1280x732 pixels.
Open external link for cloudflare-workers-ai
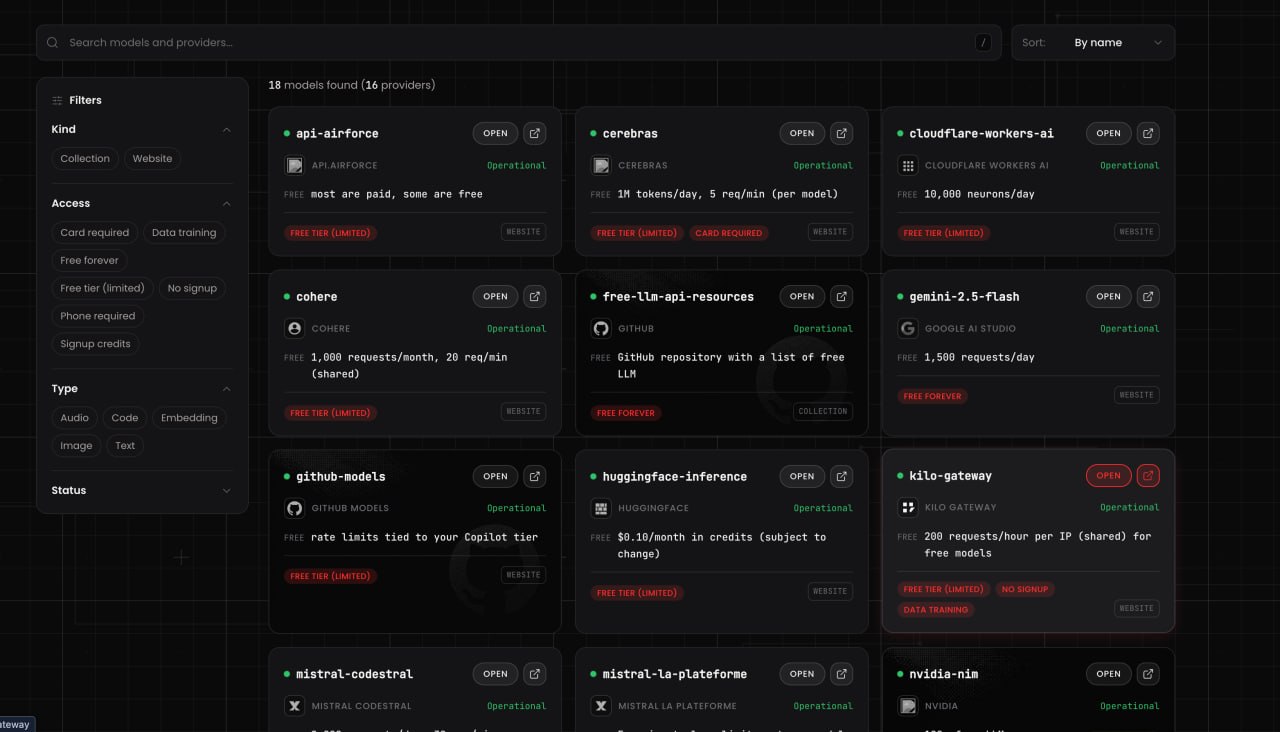pos(1148,133)
